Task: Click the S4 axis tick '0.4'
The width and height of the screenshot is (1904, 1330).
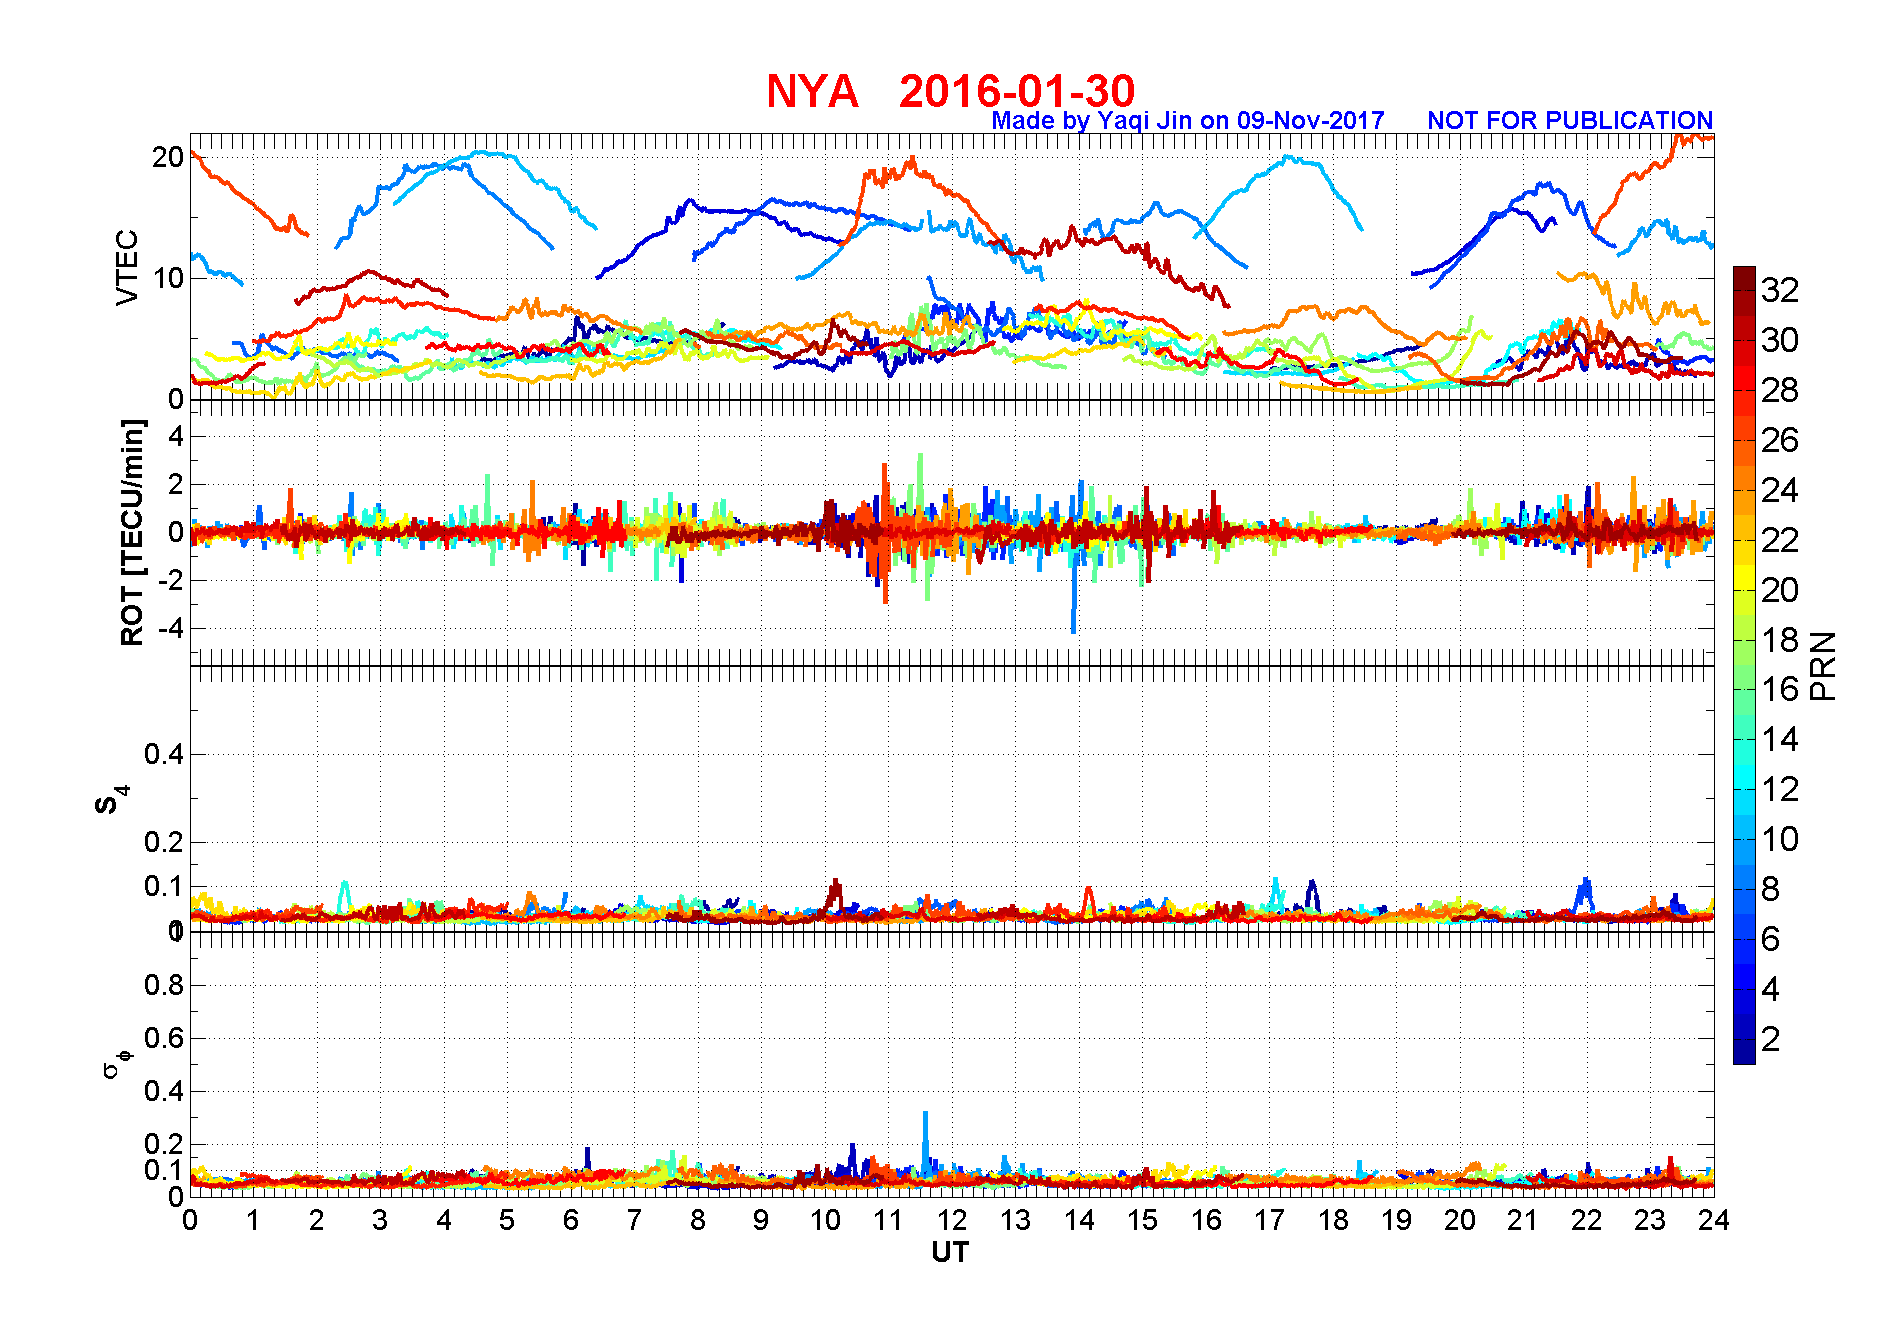Action: tap(164, 754)
